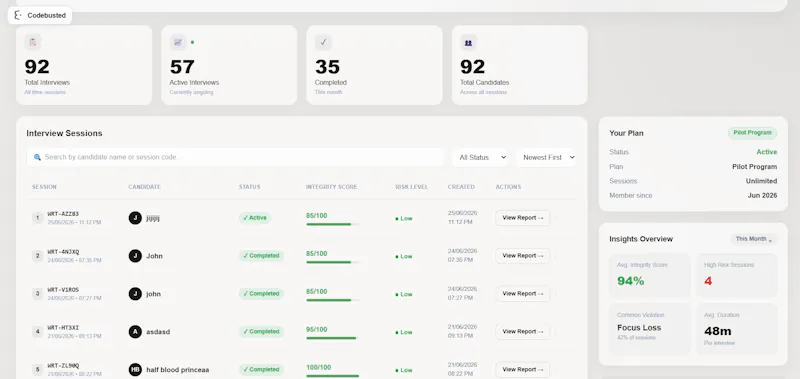Viewport: 800px width, 379px height.
Task: Click the SESSION column header
Action: point(44,187)
